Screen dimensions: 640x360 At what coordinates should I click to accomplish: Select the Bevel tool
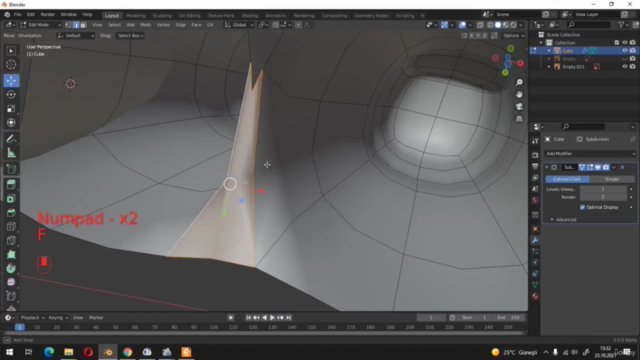click(x=11, y=213)
